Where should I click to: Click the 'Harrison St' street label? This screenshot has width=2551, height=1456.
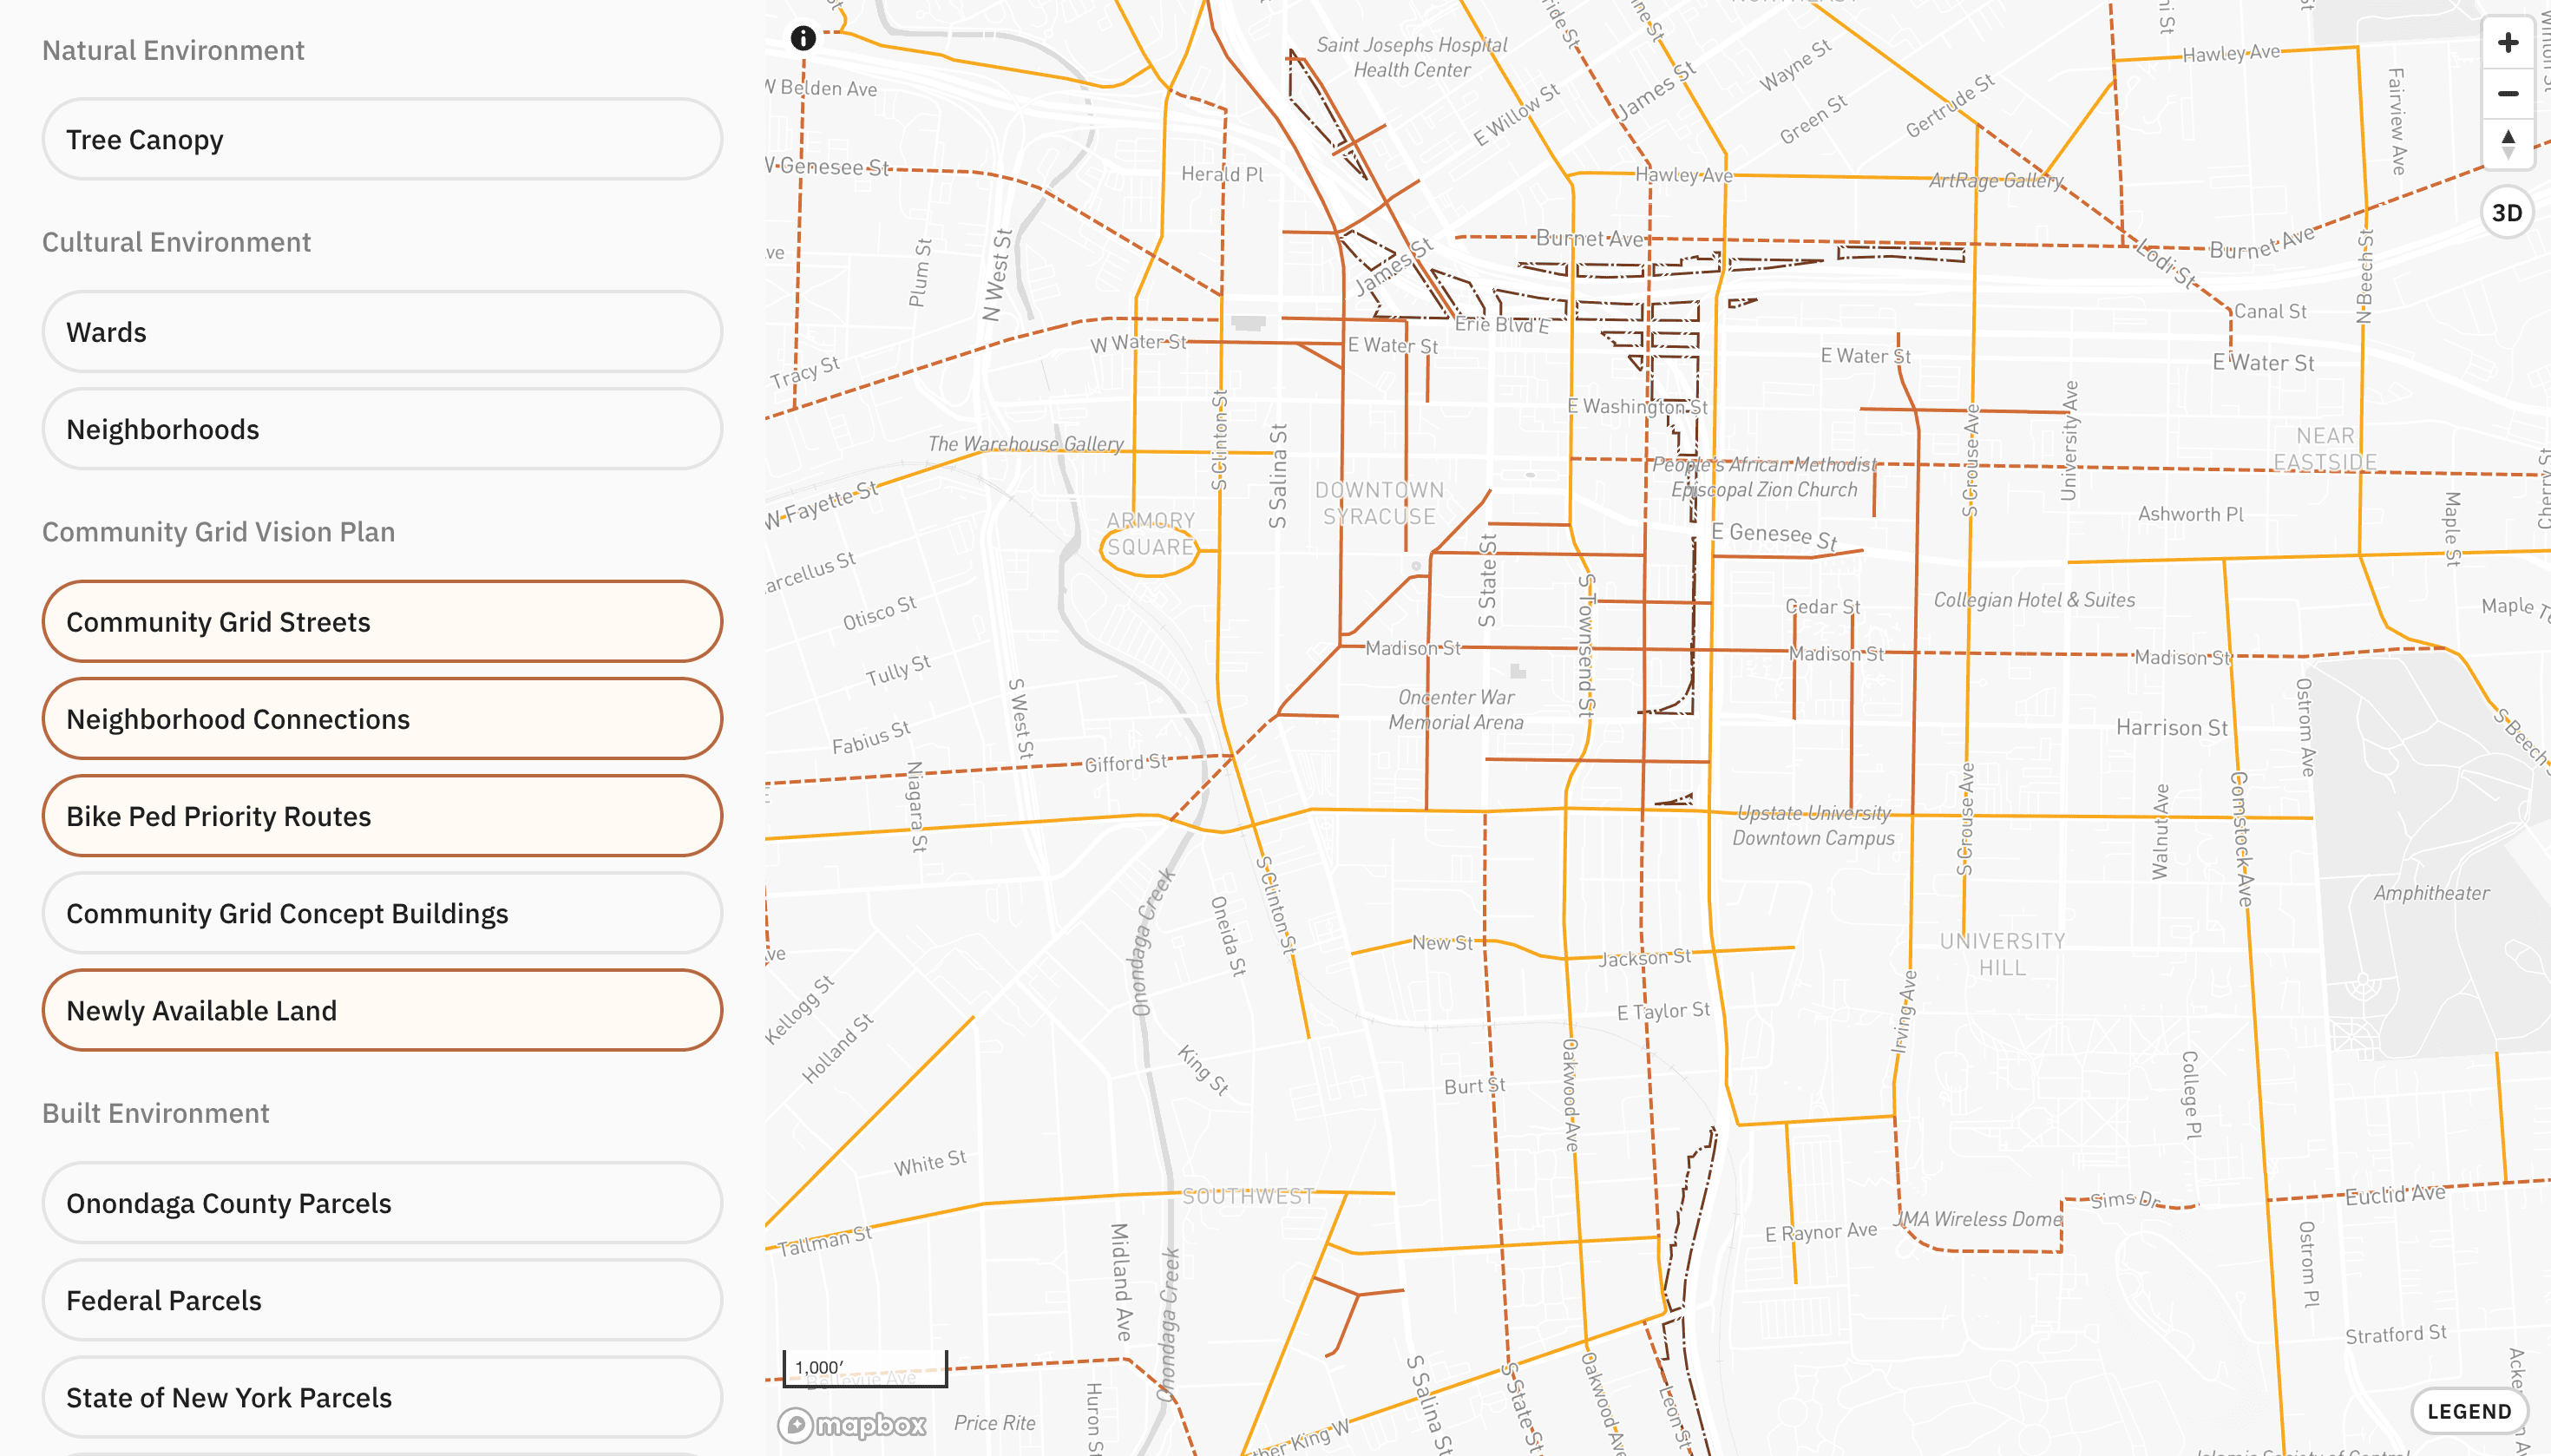click(x=2171, y=728)
